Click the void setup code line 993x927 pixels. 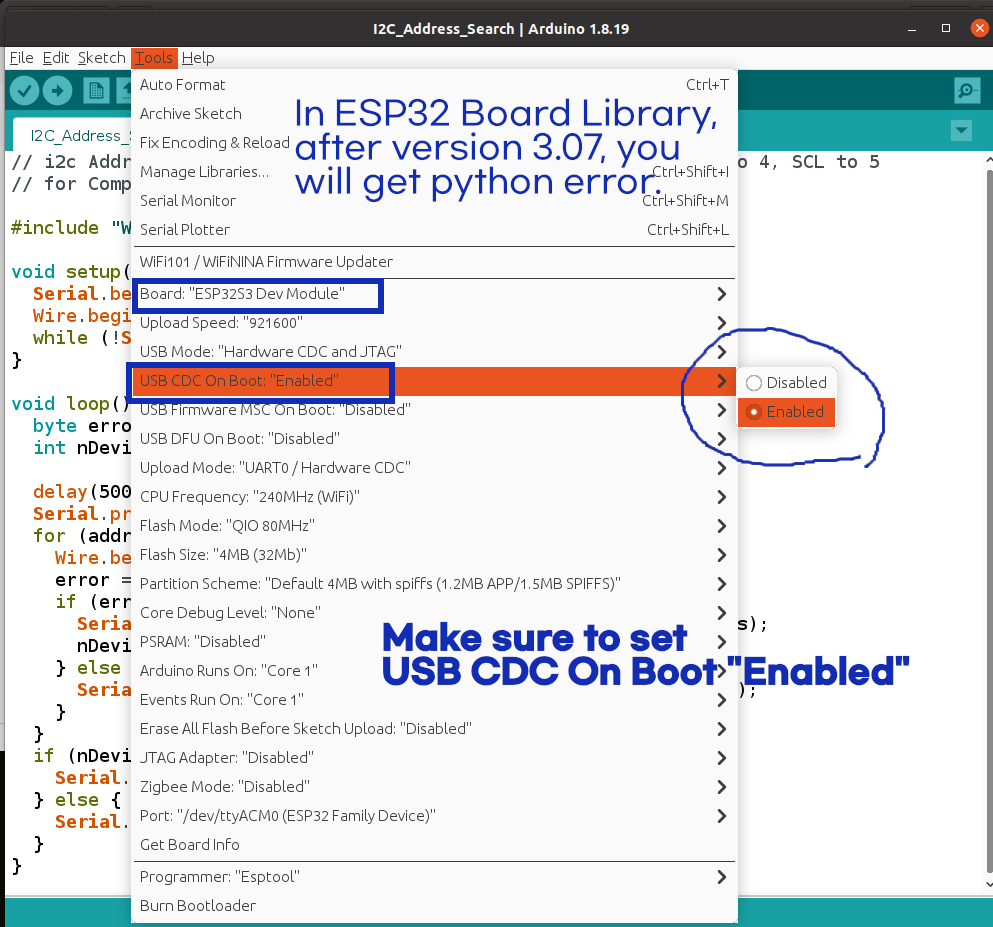click(x=70, y=272)
